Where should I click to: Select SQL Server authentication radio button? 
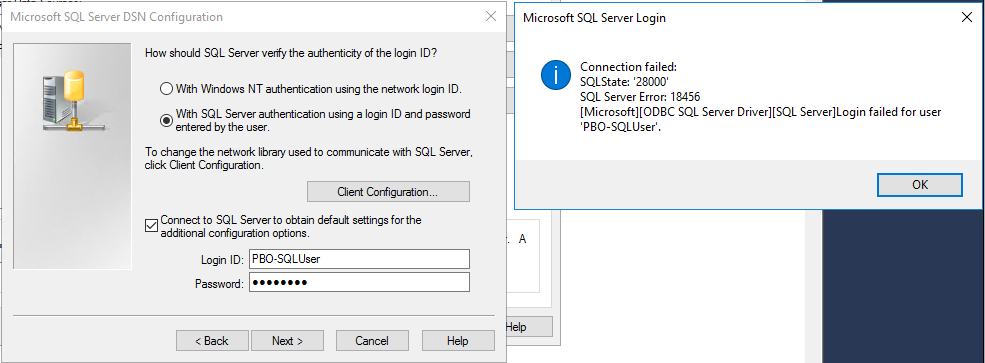point(166,121)
